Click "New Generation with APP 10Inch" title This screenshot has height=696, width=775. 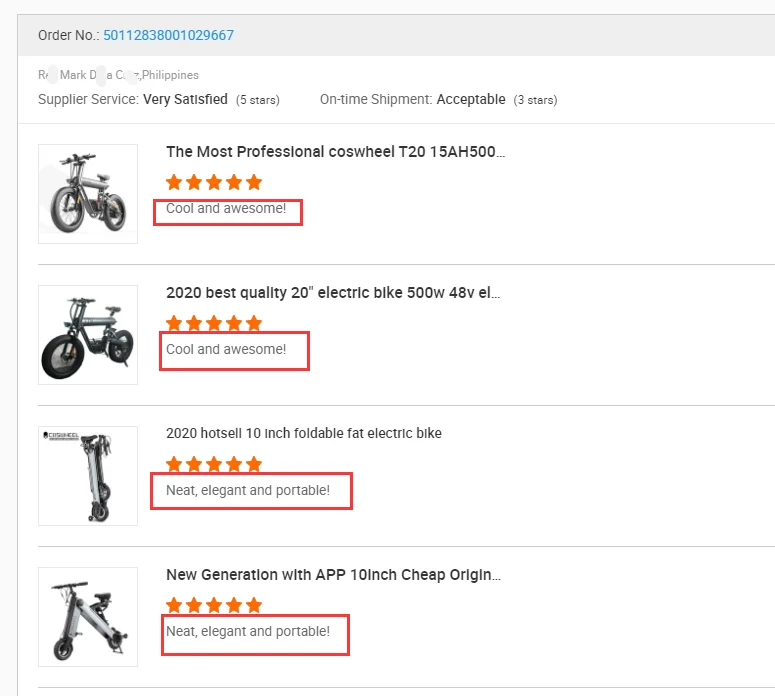333,575
